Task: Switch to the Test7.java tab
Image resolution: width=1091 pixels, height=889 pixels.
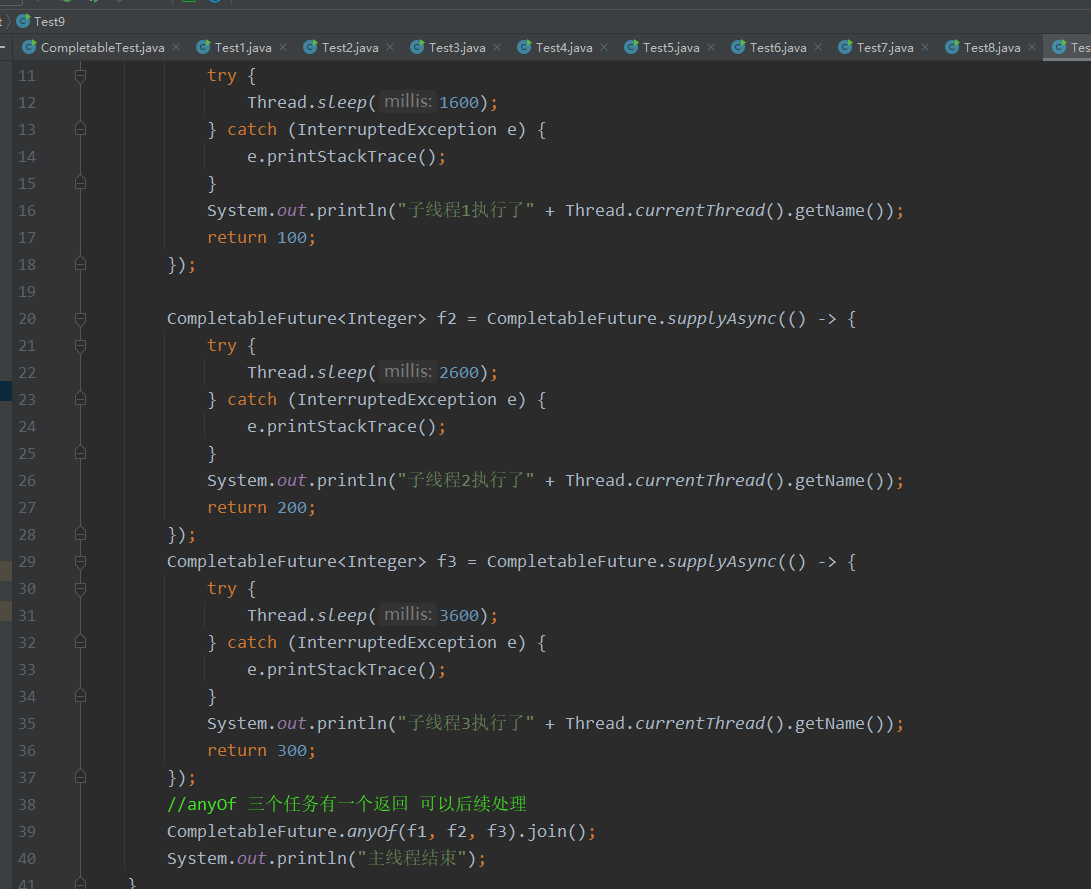Action: coord(885,47)
